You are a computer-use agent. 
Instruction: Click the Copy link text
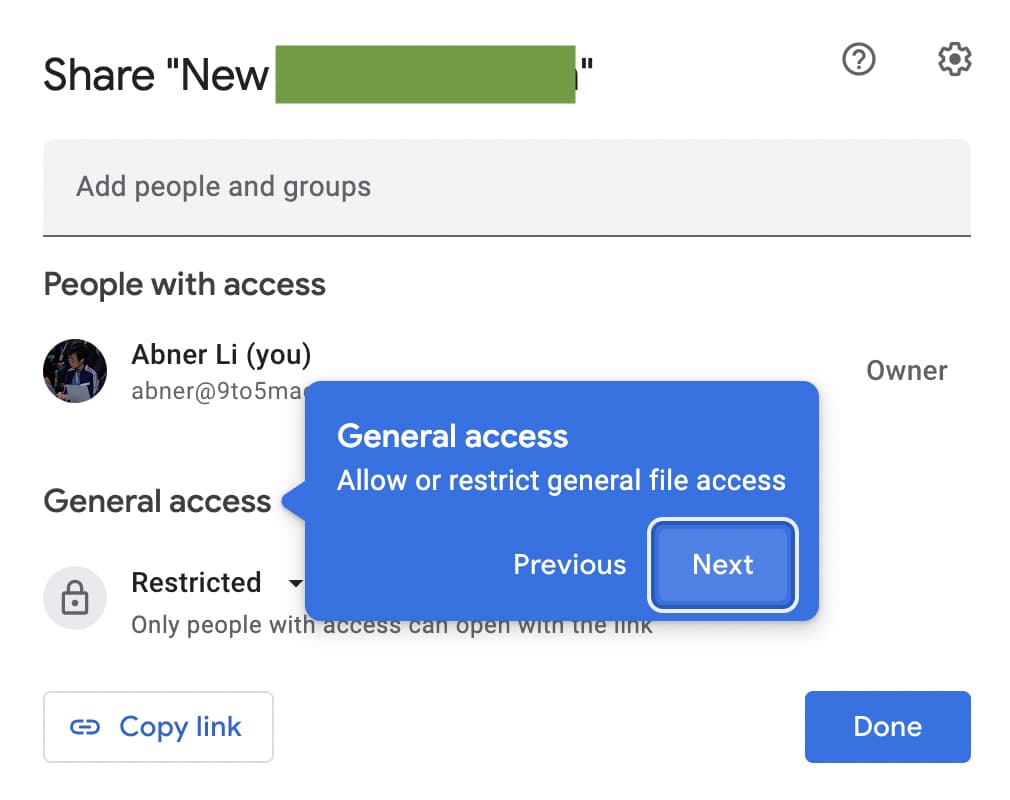pyautogui.click(x=180, y=727)
